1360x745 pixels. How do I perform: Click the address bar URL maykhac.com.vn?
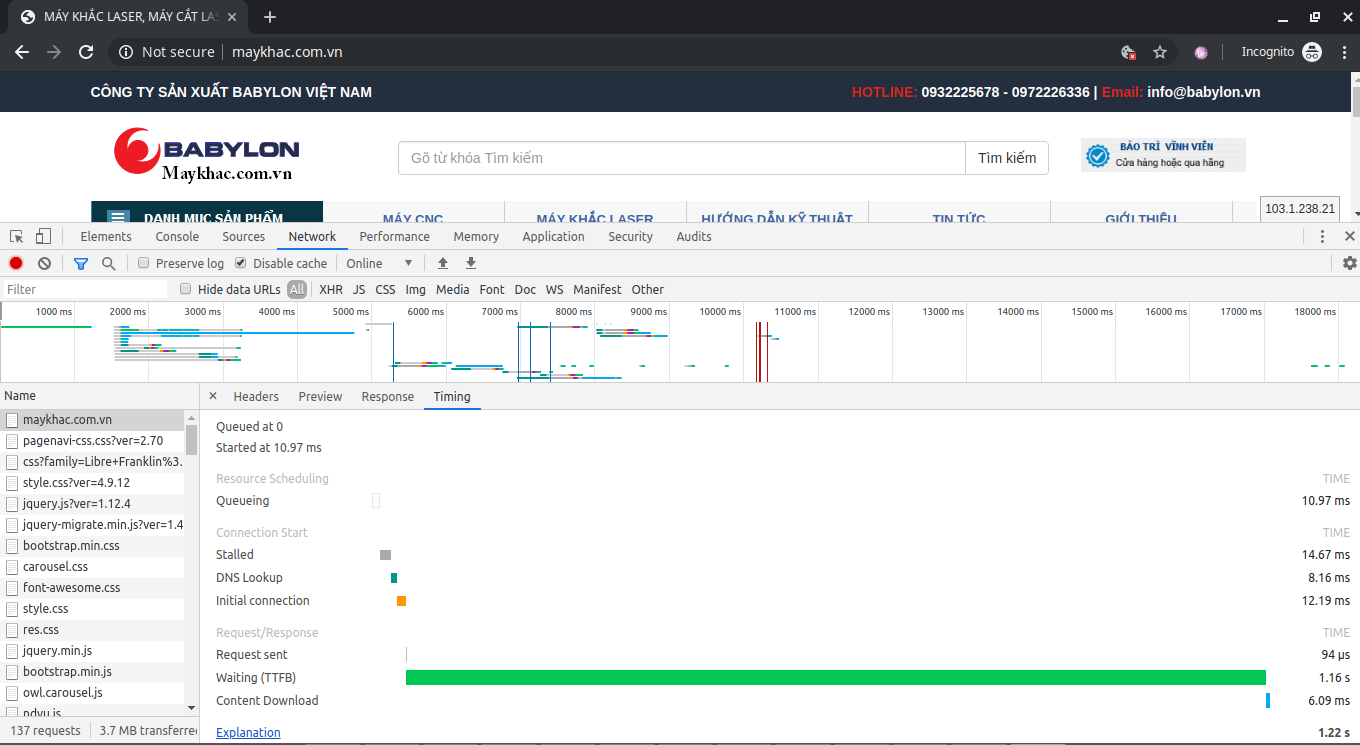288,52
